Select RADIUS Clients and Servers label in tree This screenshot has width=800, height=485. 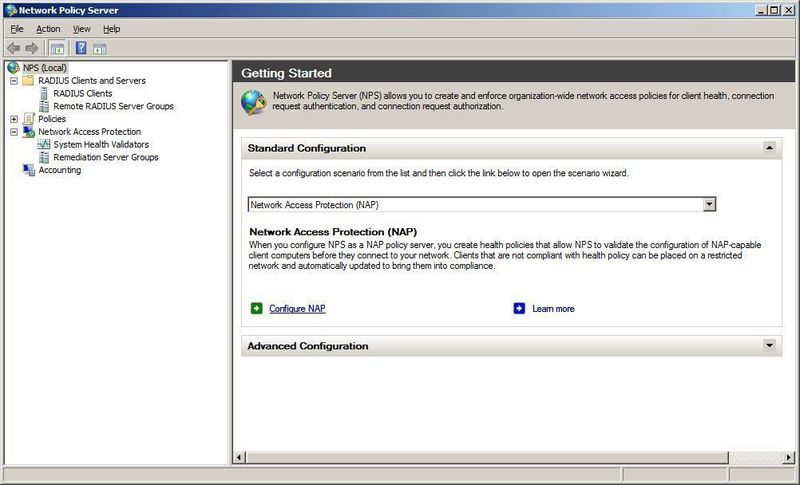coord(92,81)
